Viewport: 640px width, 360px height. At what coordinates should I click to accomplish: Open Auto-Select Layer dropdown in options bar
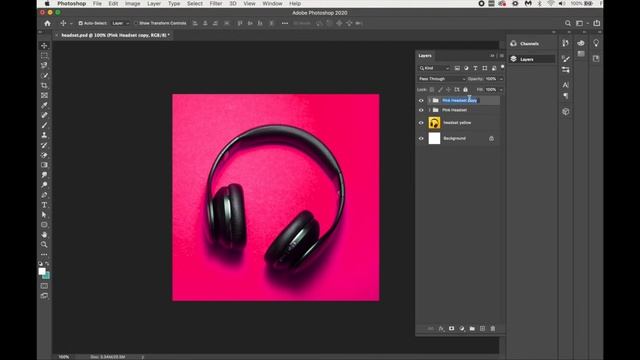click(120, 23)
